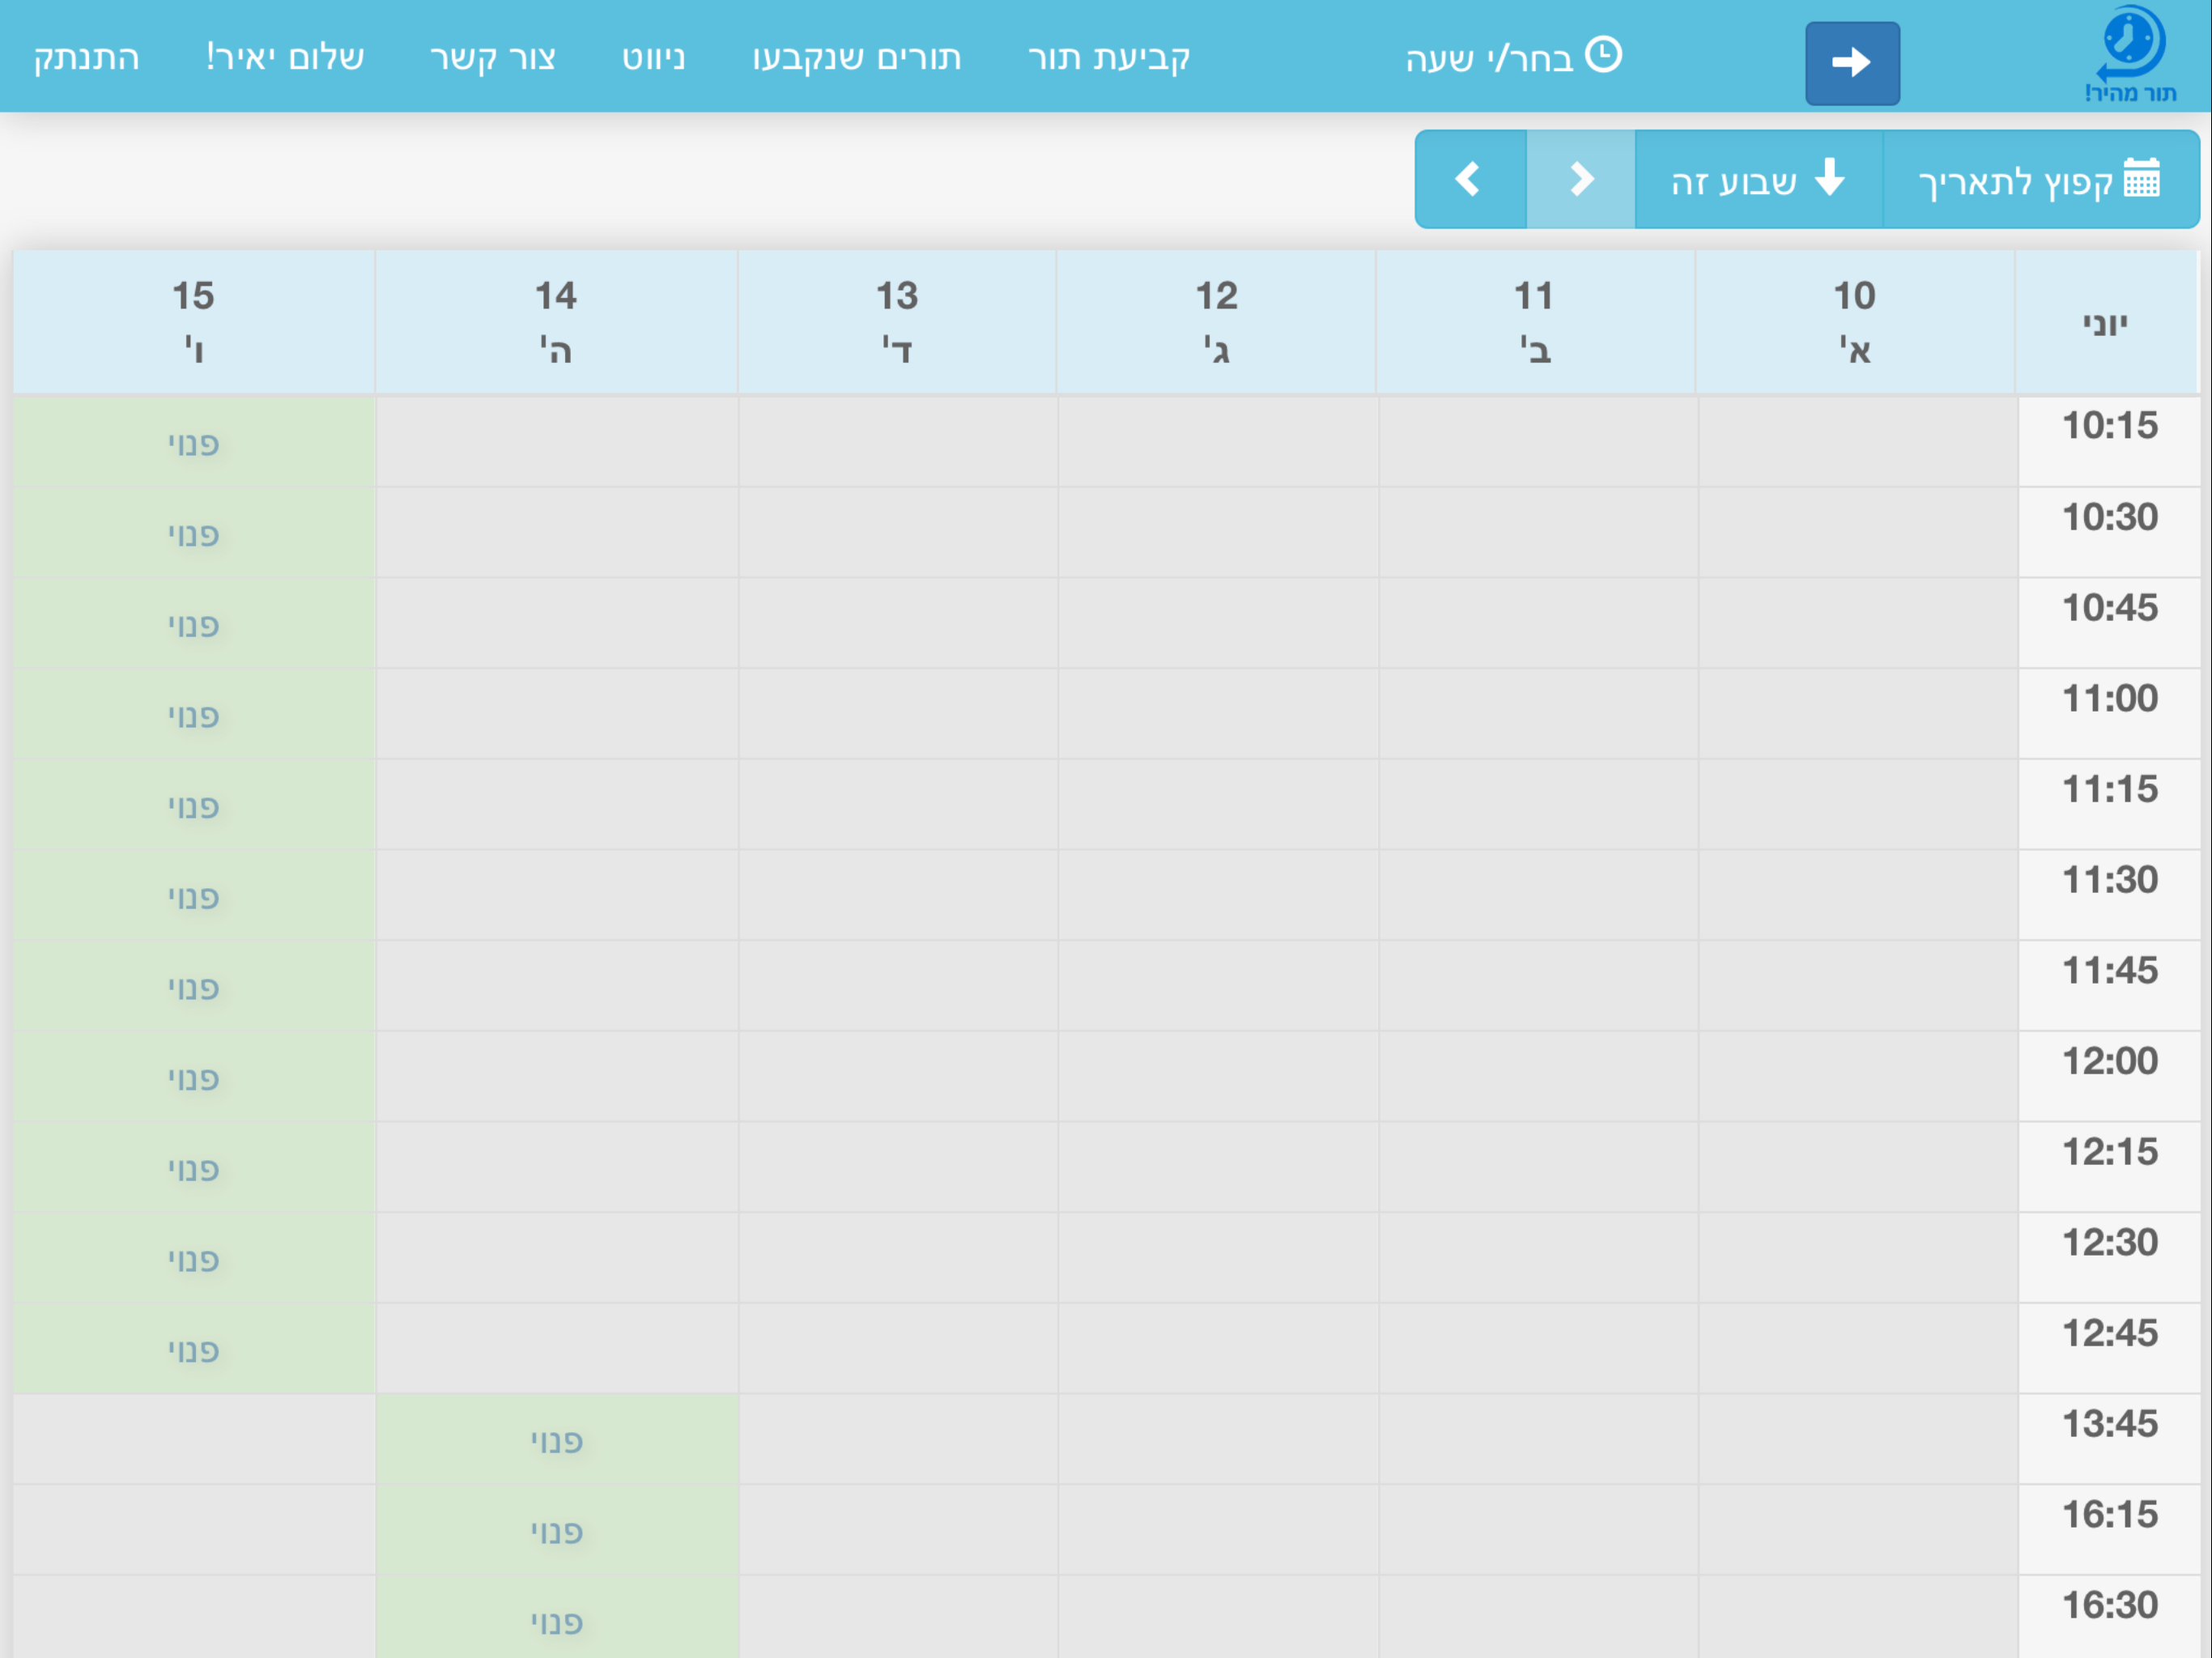The height and width of the screenshot is (1658, 2212).
Task: Select free slot on 15 at 11:45
Action: (x=194, y=987)
